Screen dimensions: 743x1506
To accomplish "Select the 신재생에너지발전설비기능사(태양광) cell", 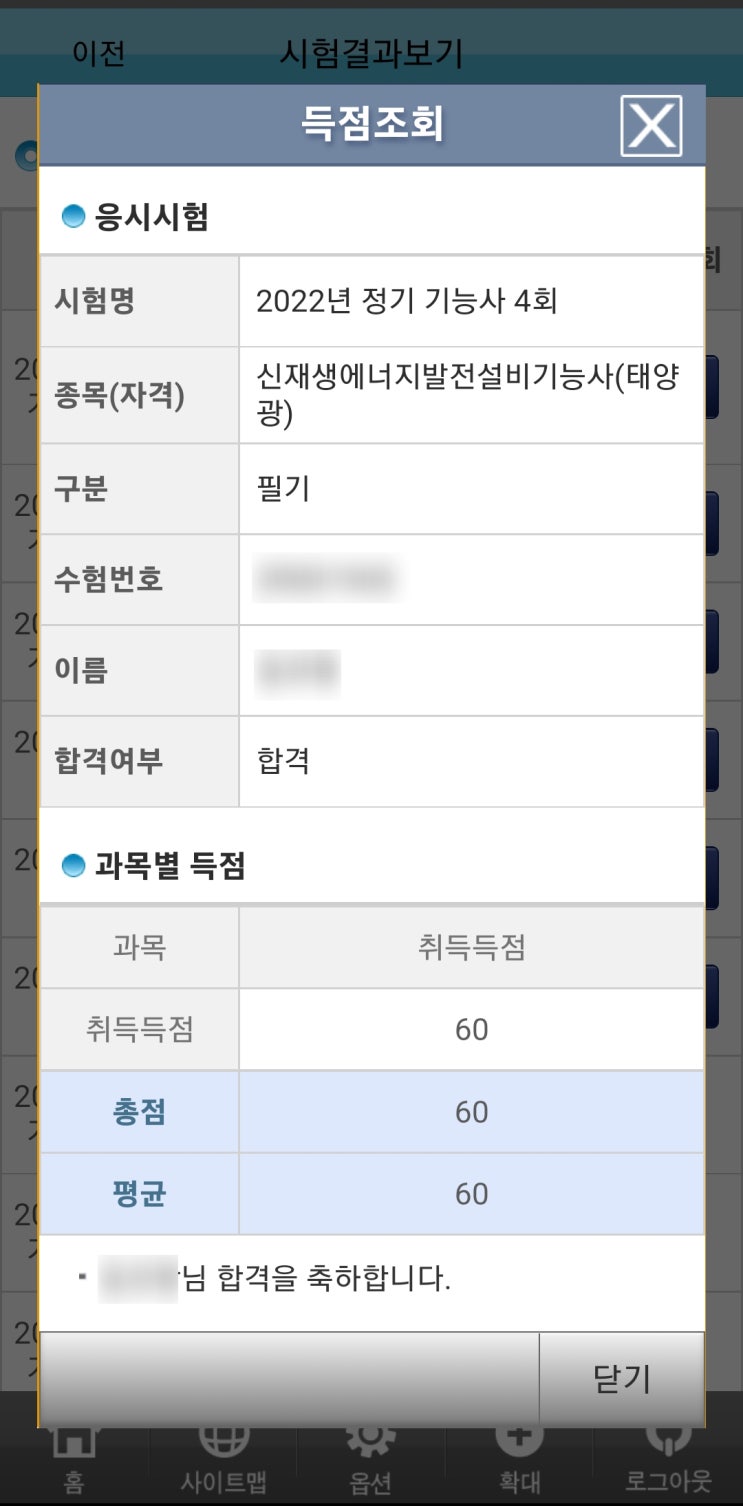I will point(466,395).
